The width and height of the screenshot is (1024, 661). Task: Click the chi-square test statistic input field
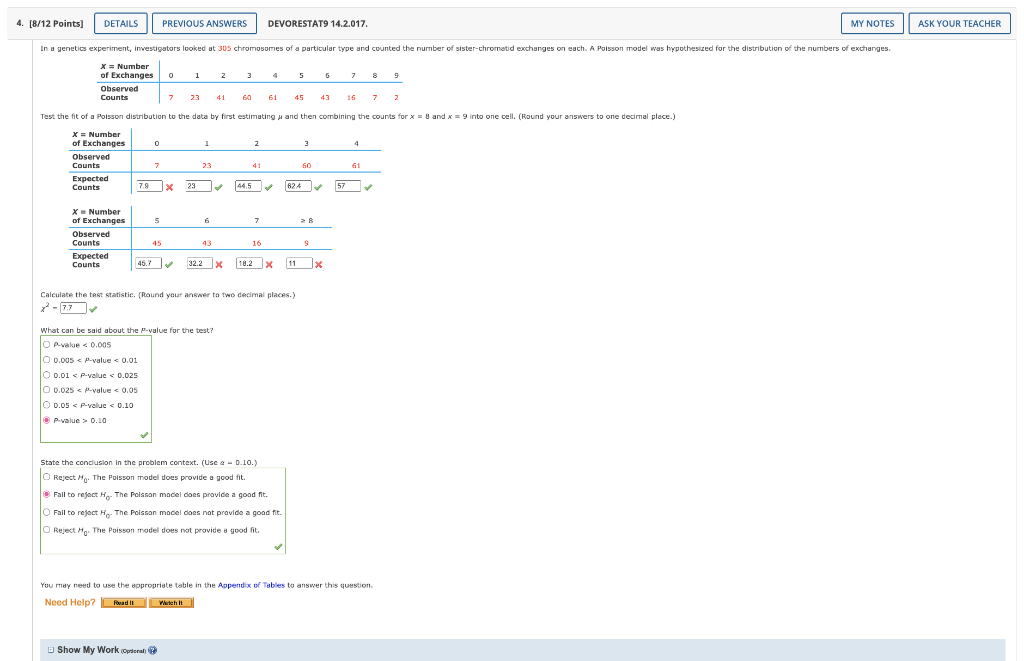click(75, 307)
